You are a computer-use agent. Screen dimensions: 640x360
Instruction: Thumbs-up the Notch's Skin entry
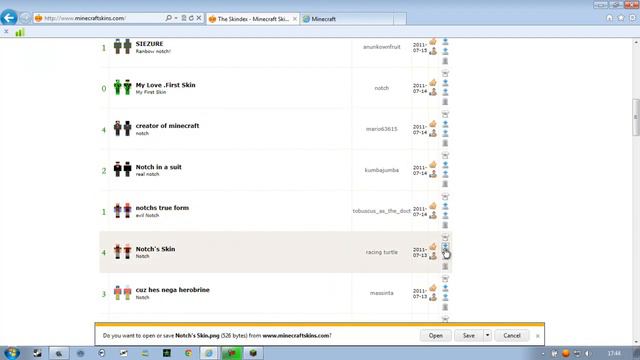pos(433,247)
